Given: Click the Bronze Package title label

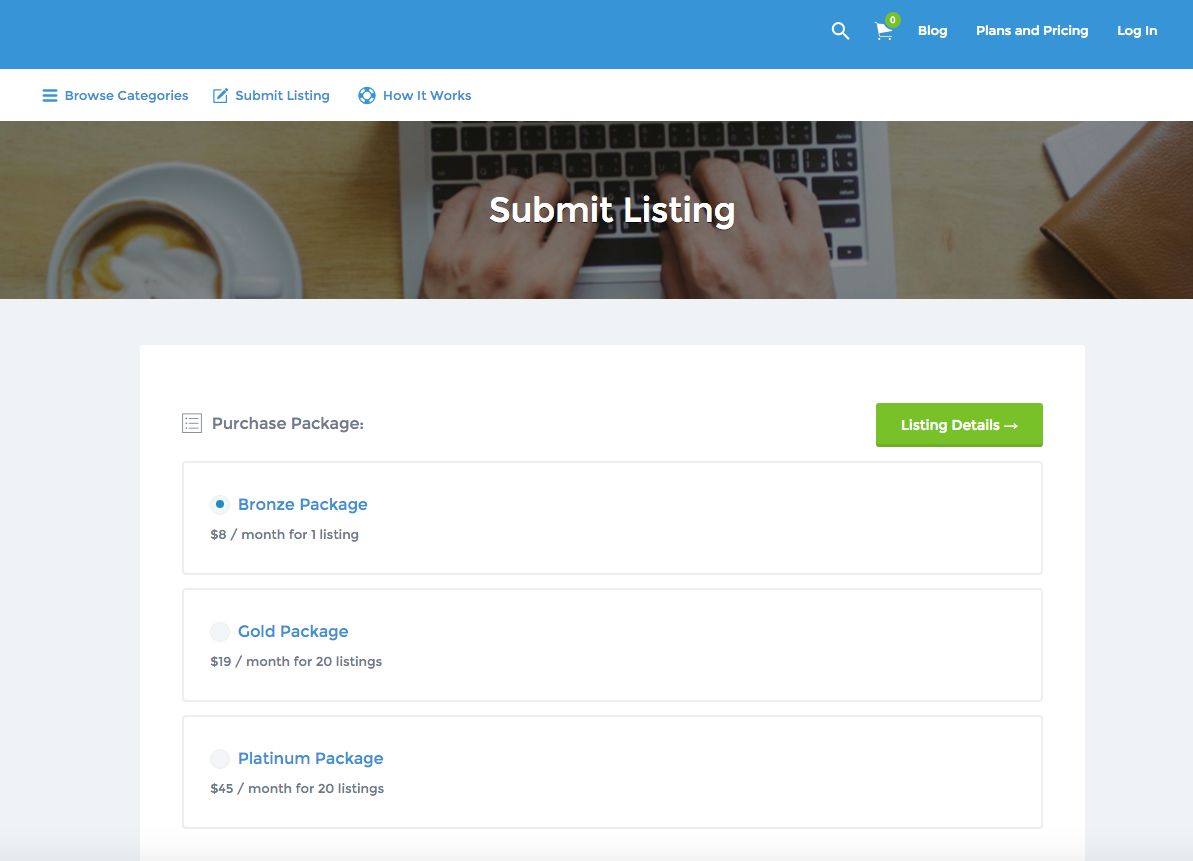Looking at the screenshot, I should click(303, 505).
